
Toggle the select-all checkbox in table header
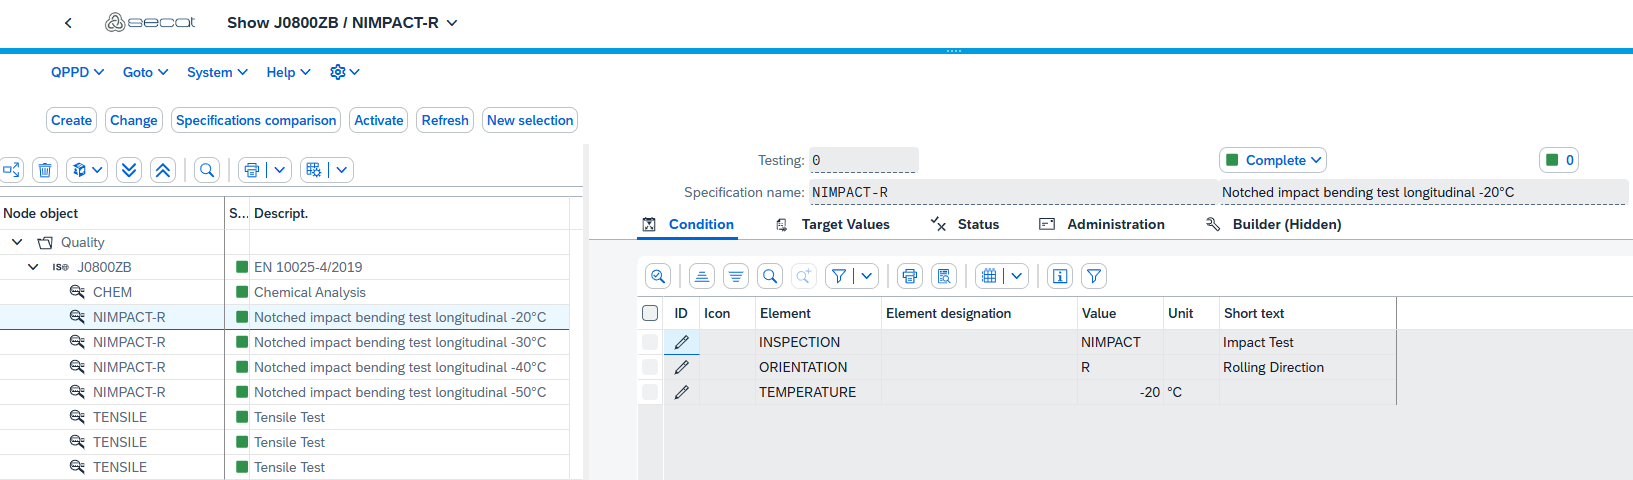pyautogui.click(x=650, y=313)
